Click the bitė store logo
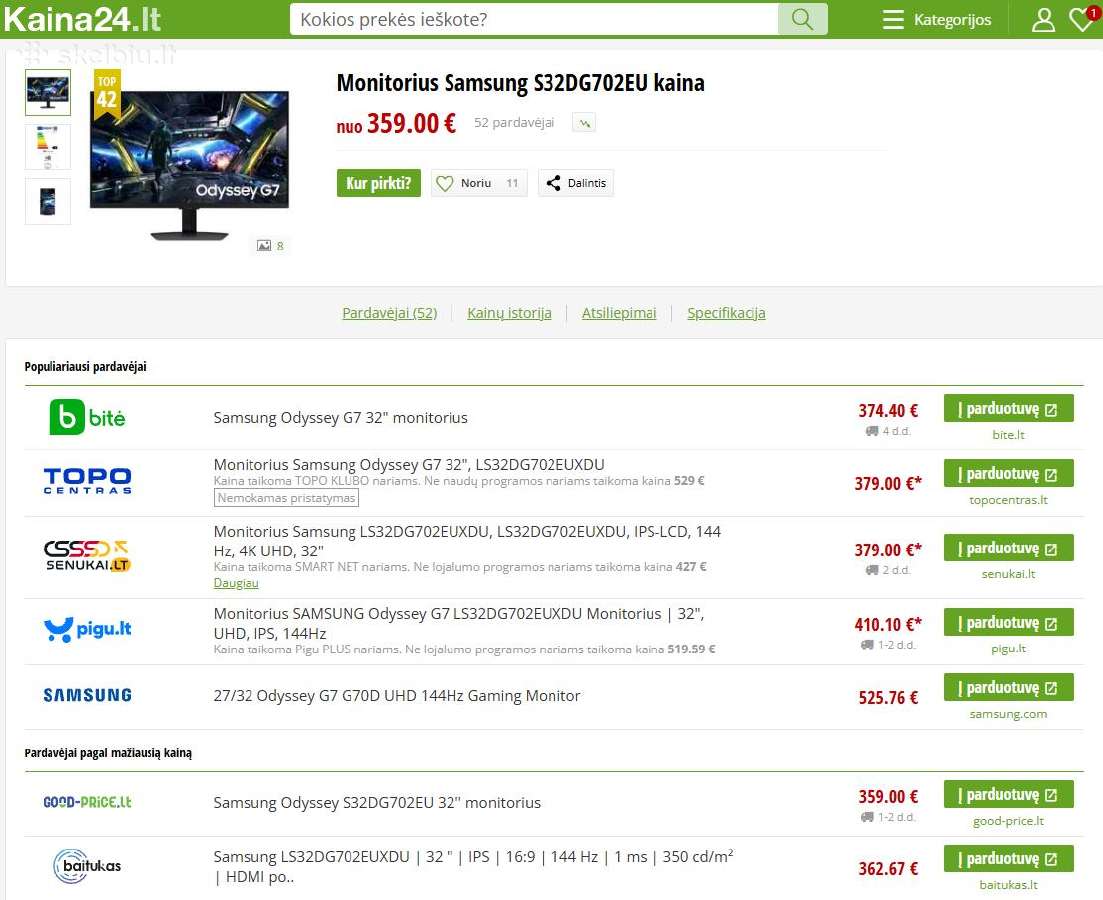1103x900 pixels. (87, 417)
